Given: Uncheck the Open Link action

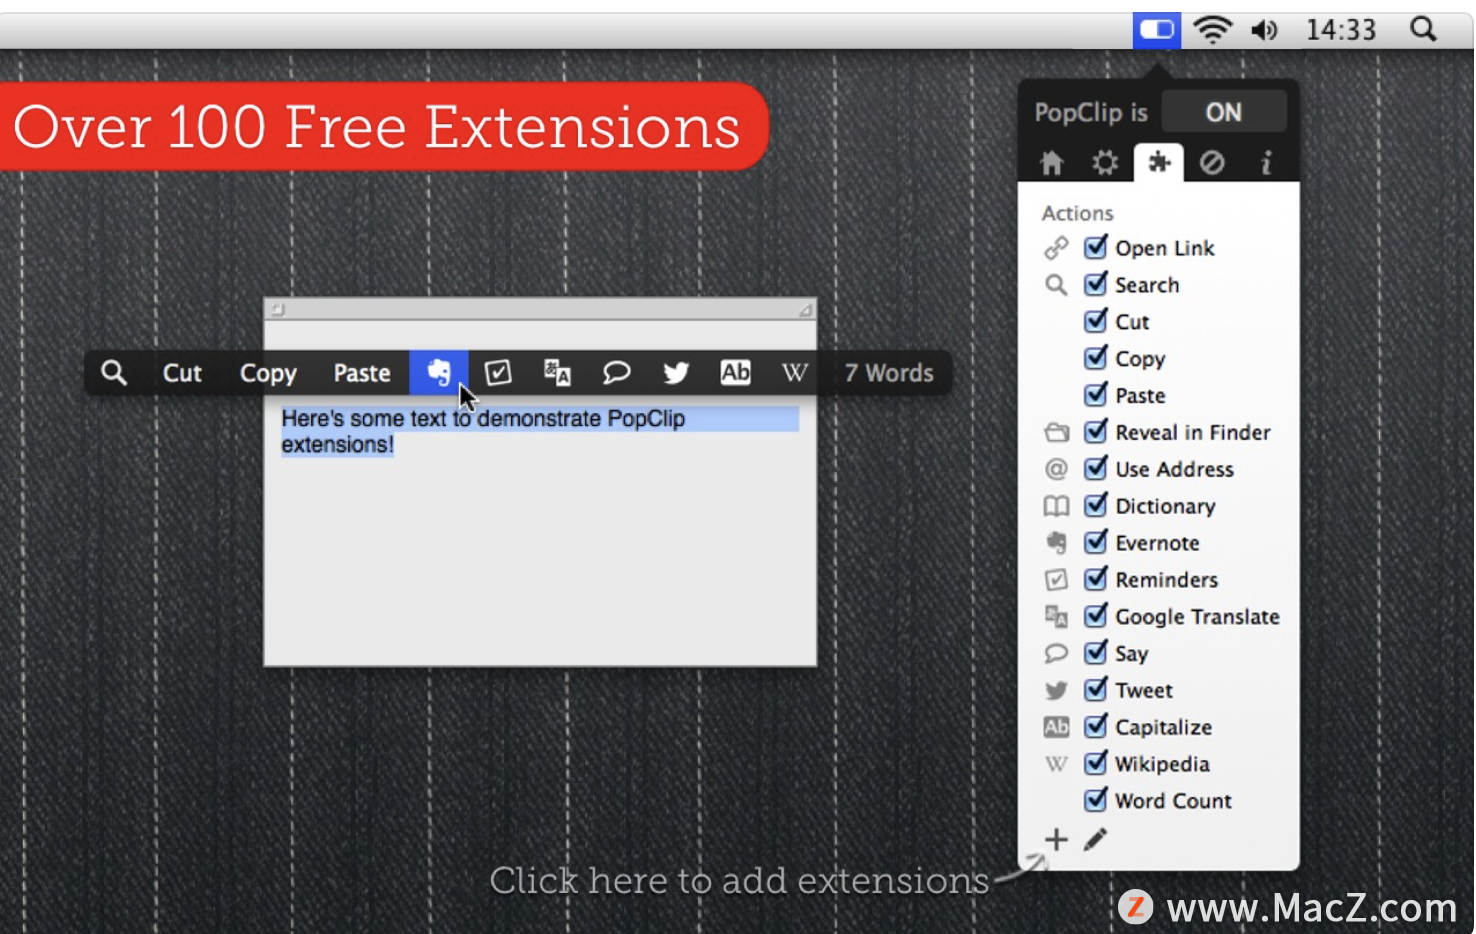Looking at the screenshot, I should pyautogui.click(x=1096, y=246).
